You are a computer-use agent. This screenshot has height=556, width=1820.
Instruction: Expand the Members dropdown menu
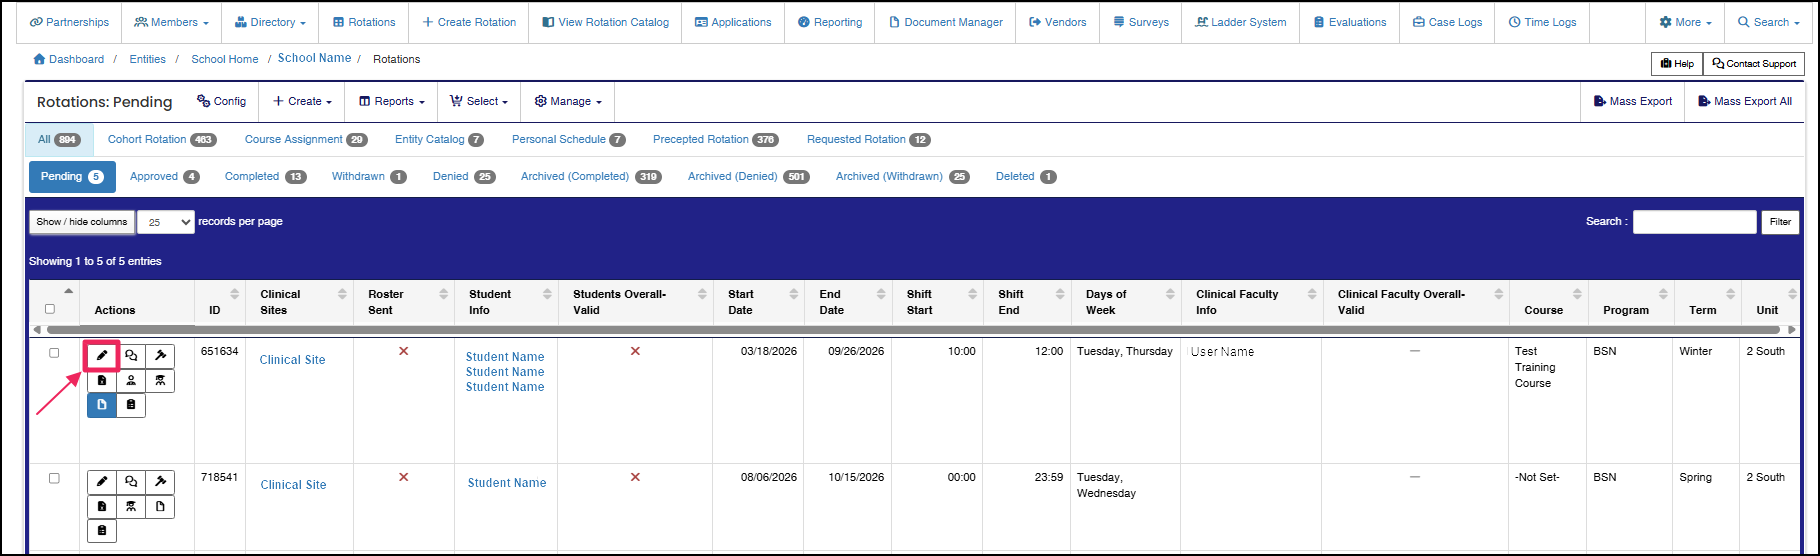172,22
